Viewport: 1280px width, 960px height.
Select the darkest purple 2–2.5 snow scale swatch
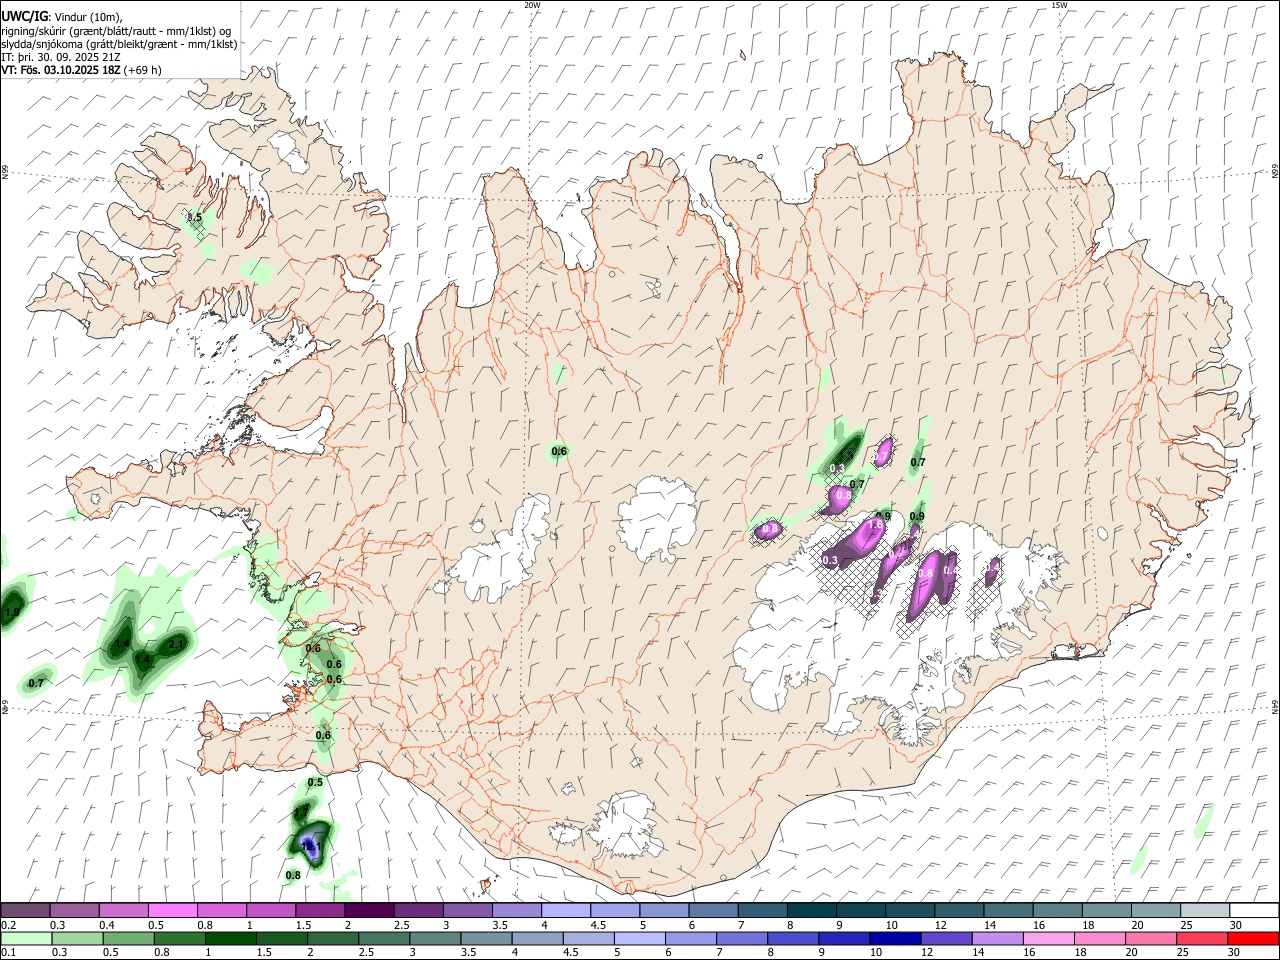tap(369, 910)
